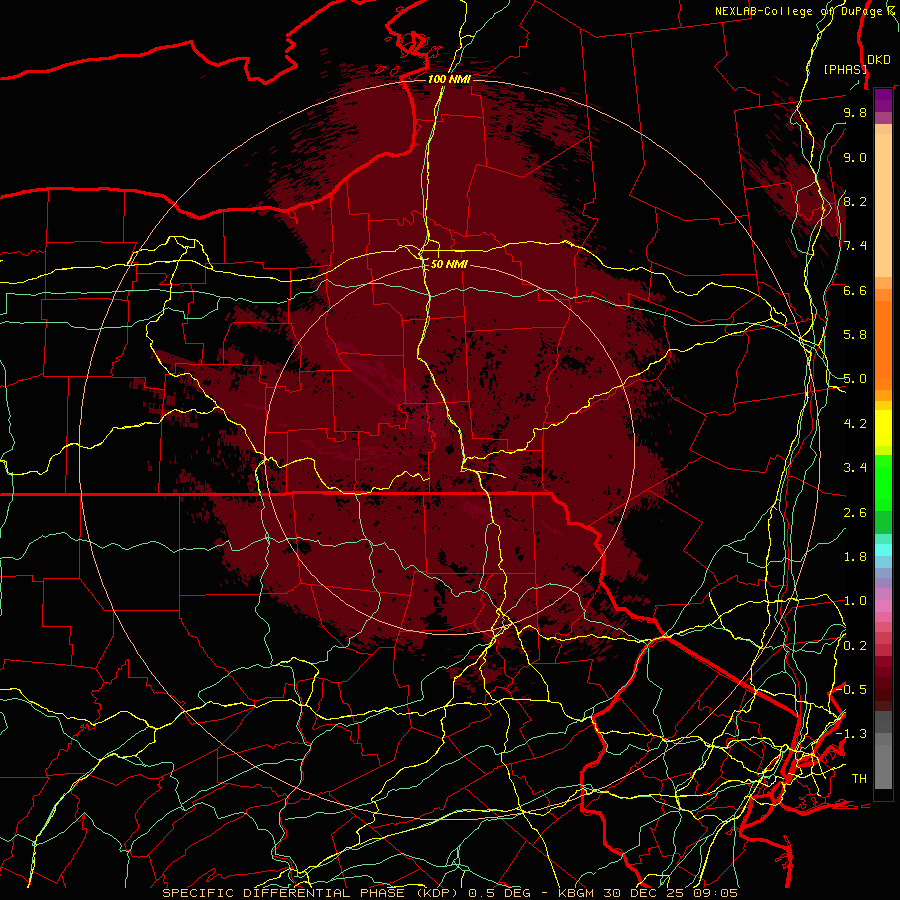Click the 9.8 value on the color scale

[855, 112]
